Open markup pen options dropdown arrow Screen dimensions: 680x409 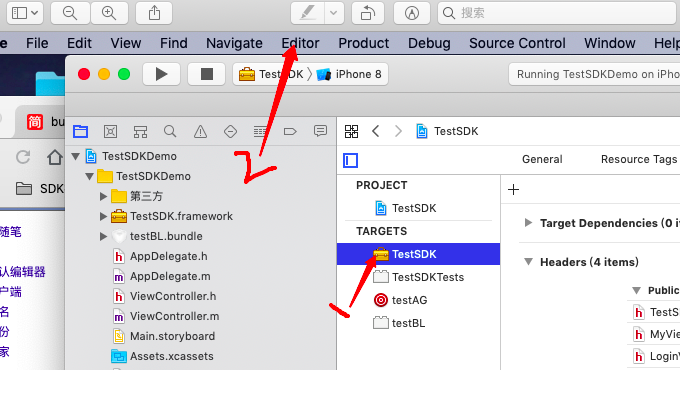(334, 13)
